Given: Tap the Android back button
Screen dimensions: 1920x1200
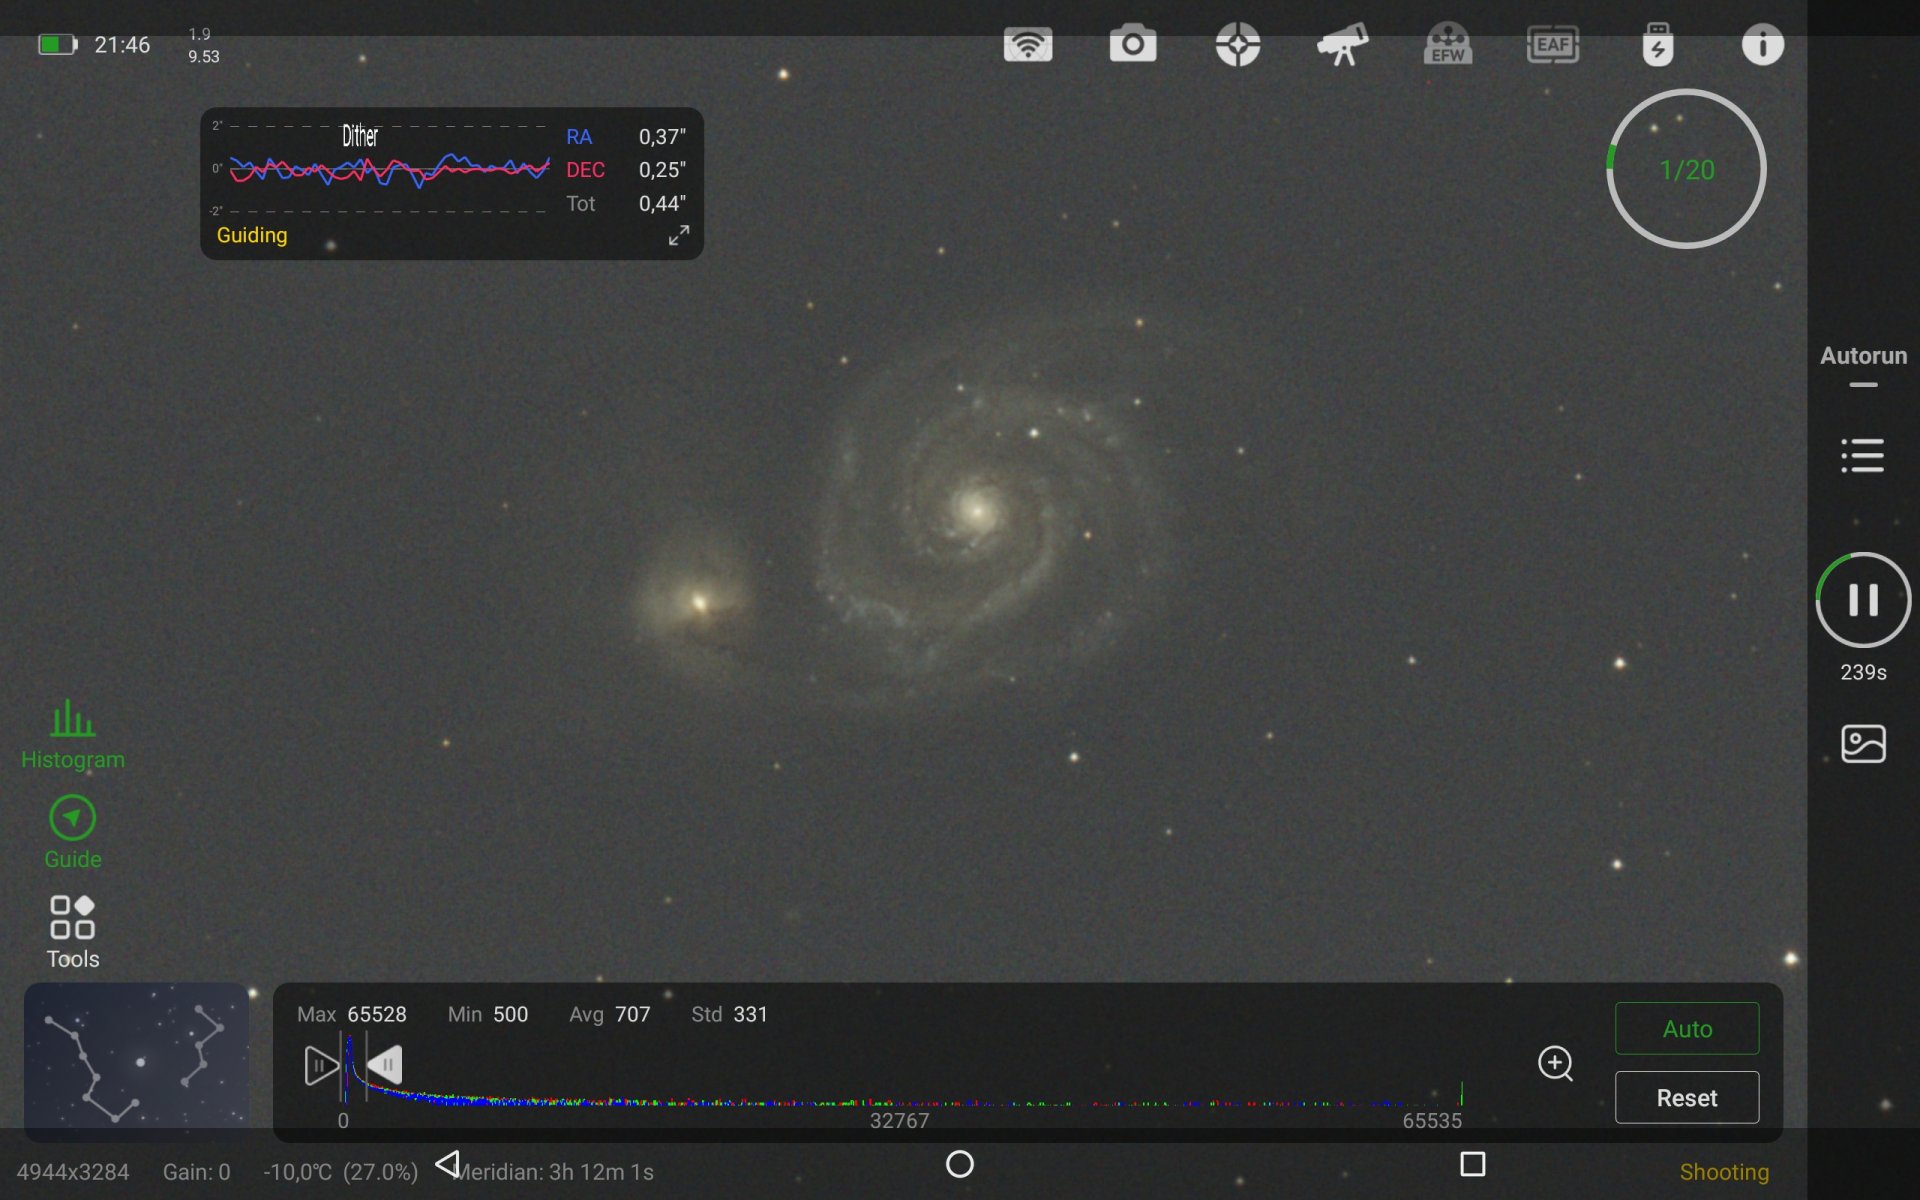Looking at the screenshot, I should pos(448,1164).
